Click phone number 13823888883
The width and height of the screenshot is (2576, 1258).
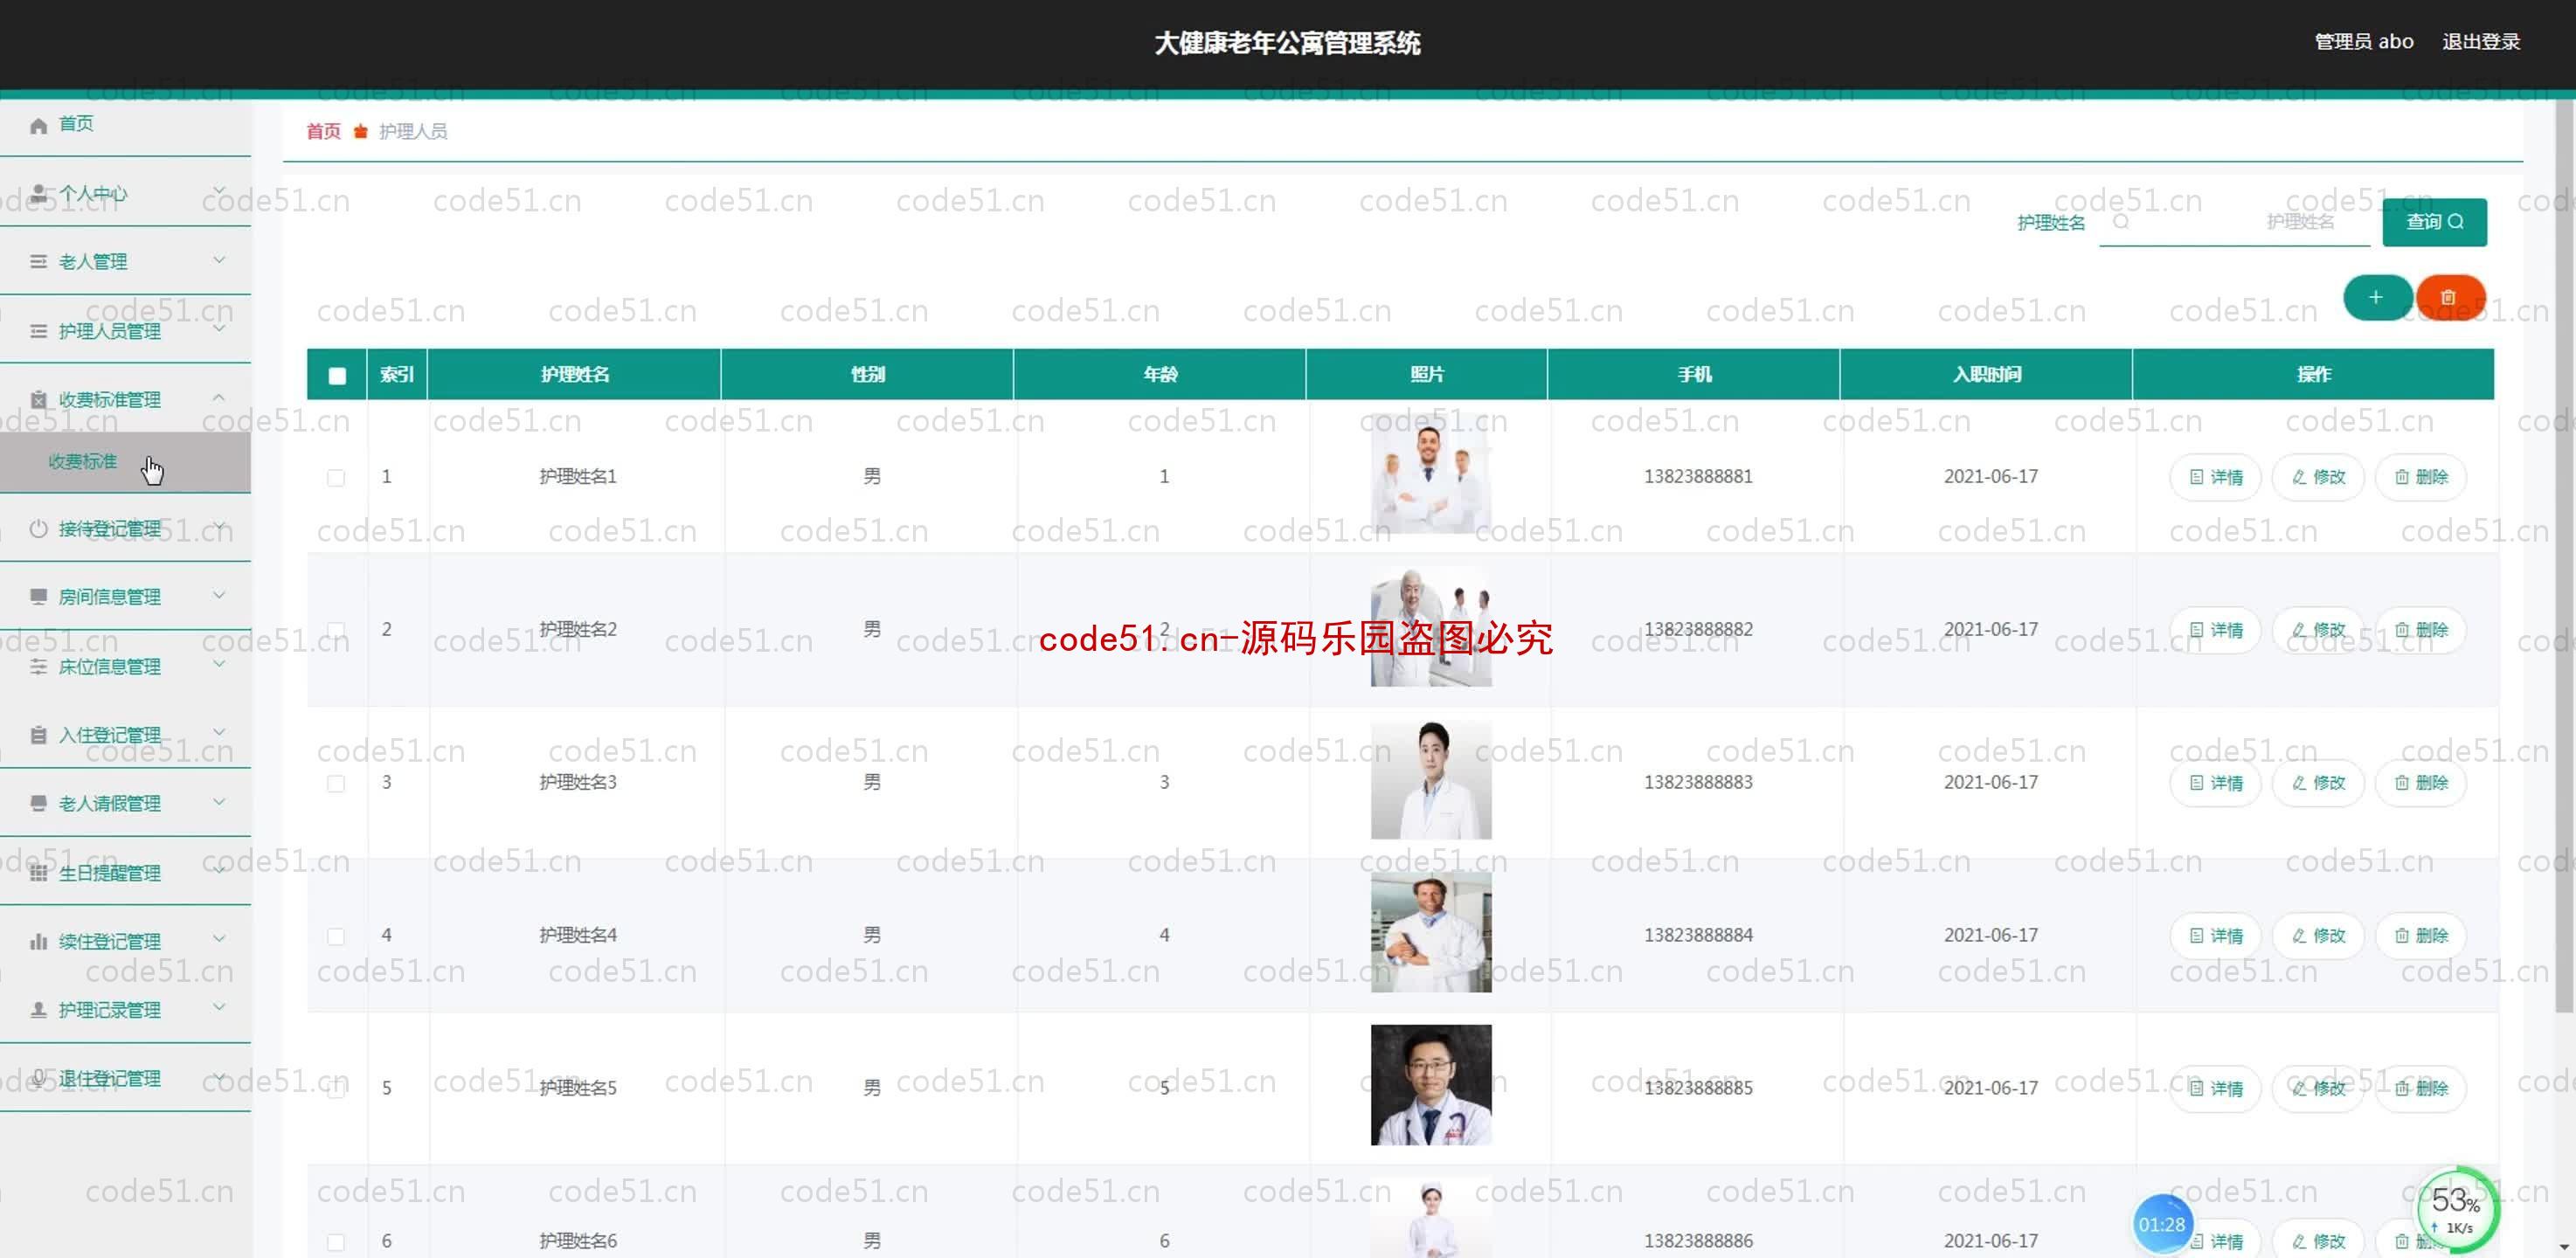(x=1698, y=782)
